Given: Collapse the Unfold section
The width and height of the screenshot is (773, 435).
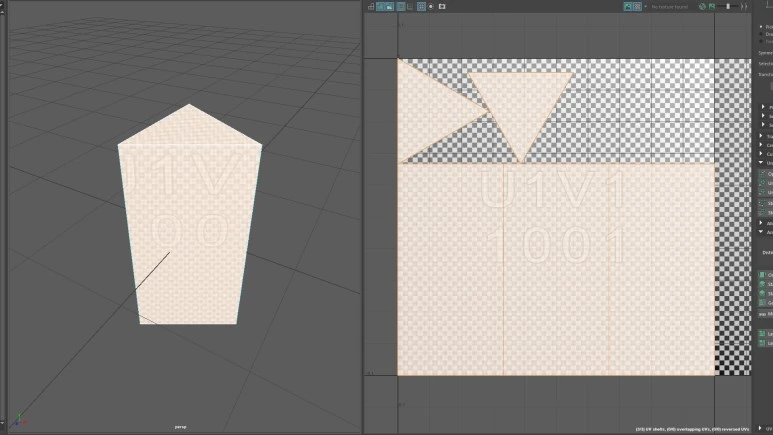Looking at the screenshot, I should [762, 163].
